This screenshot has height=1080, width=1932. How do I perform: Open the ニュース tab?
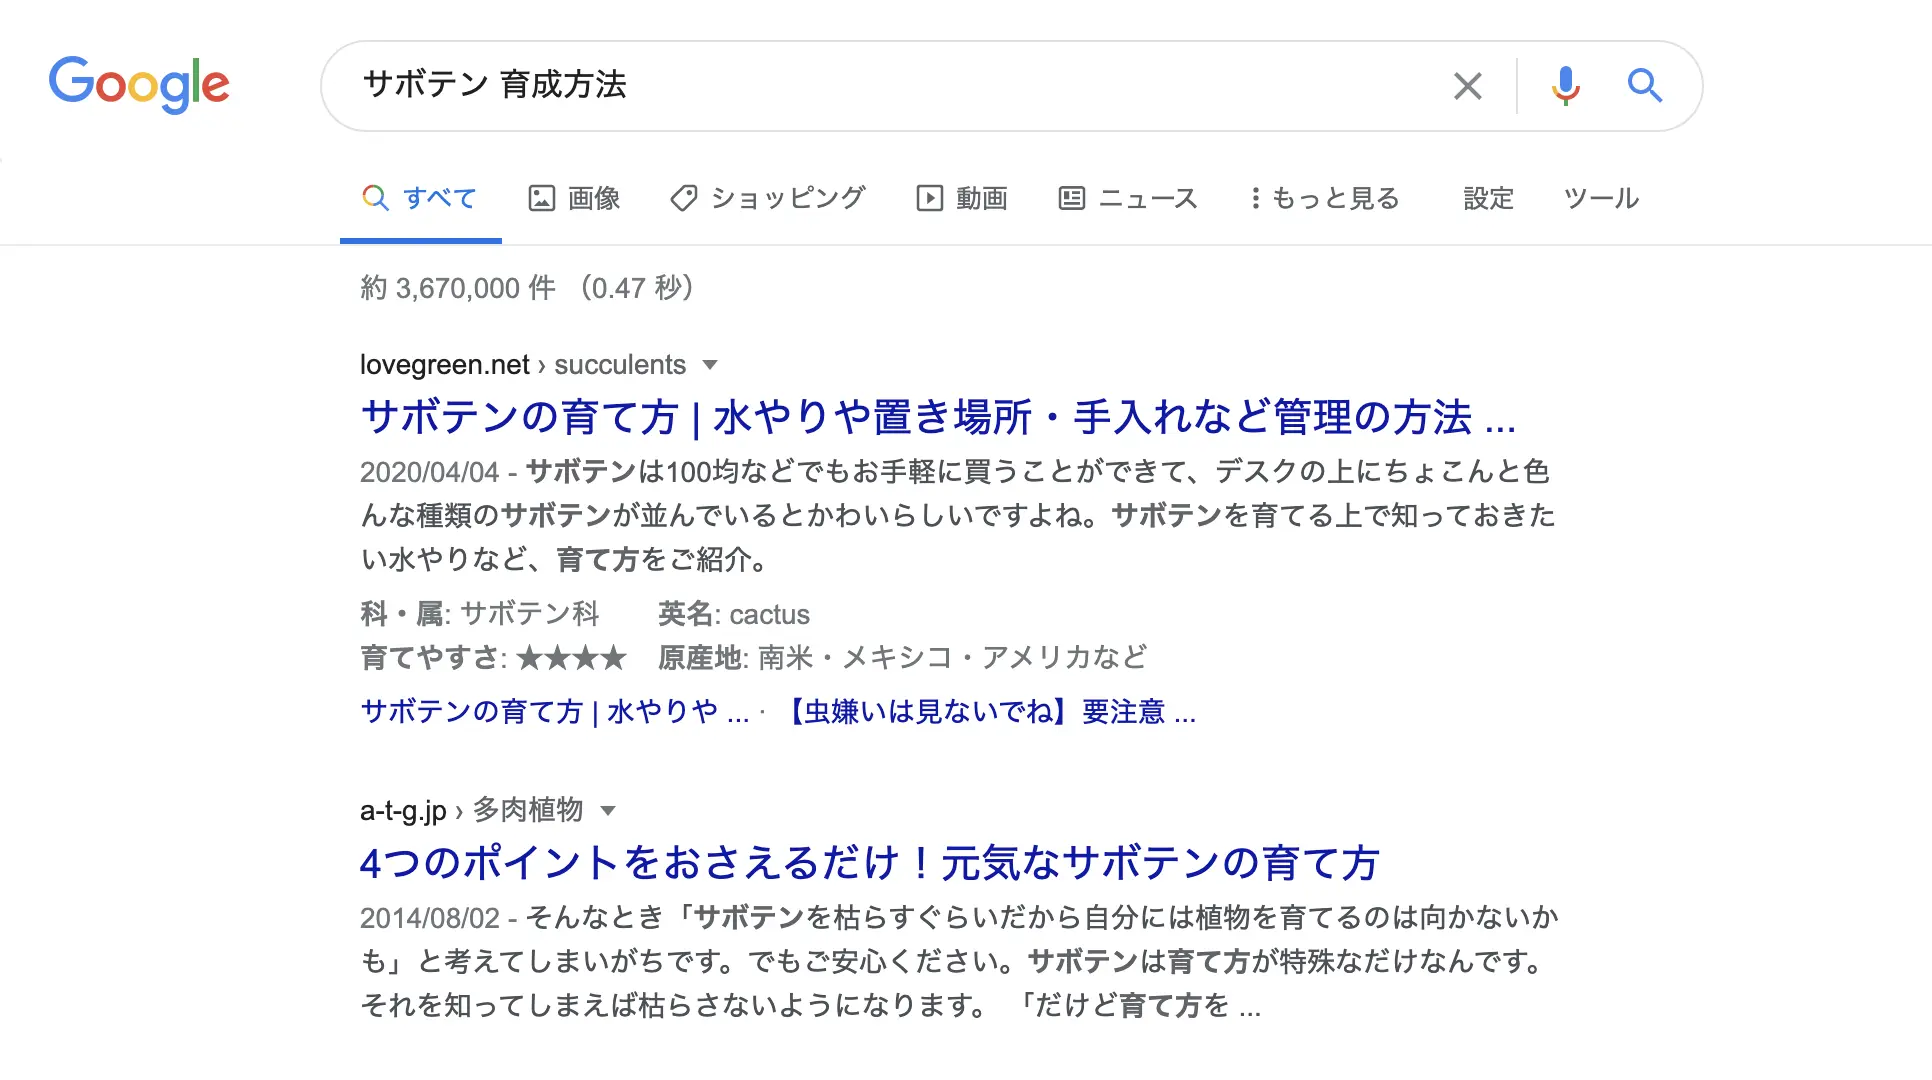pos(1128,198)
